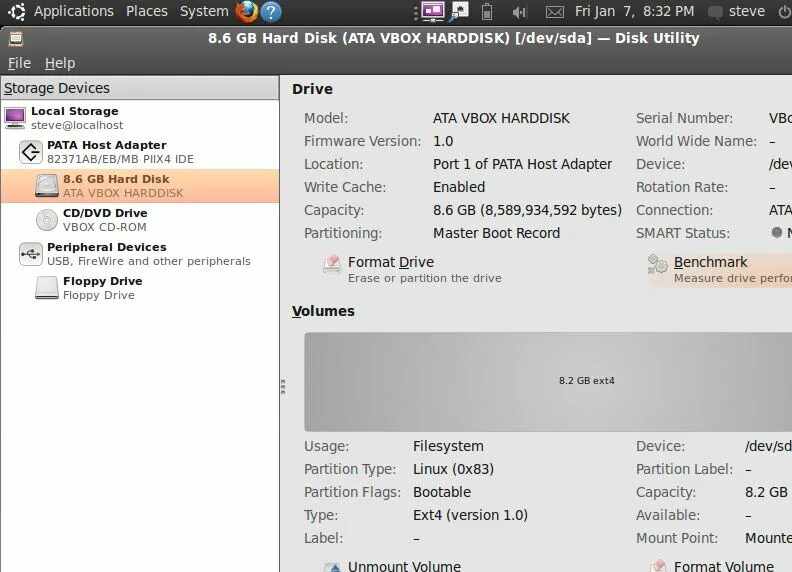Click the 8.6 GB Hard Disk drive icon
The image size is (792, 572).
tap(46, 185)
